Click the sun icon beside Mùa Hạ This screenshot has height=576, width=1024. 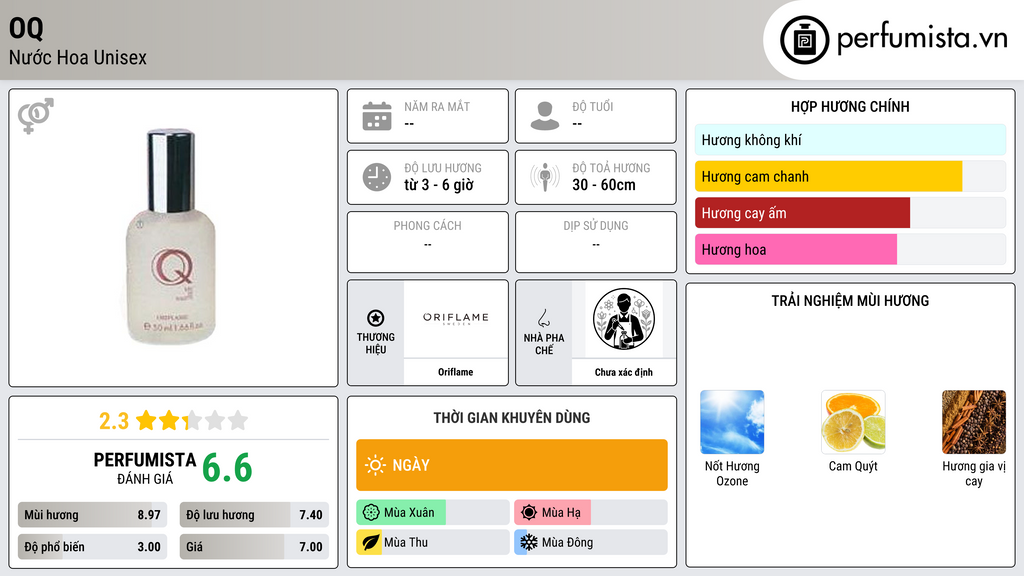pos(529,513)
